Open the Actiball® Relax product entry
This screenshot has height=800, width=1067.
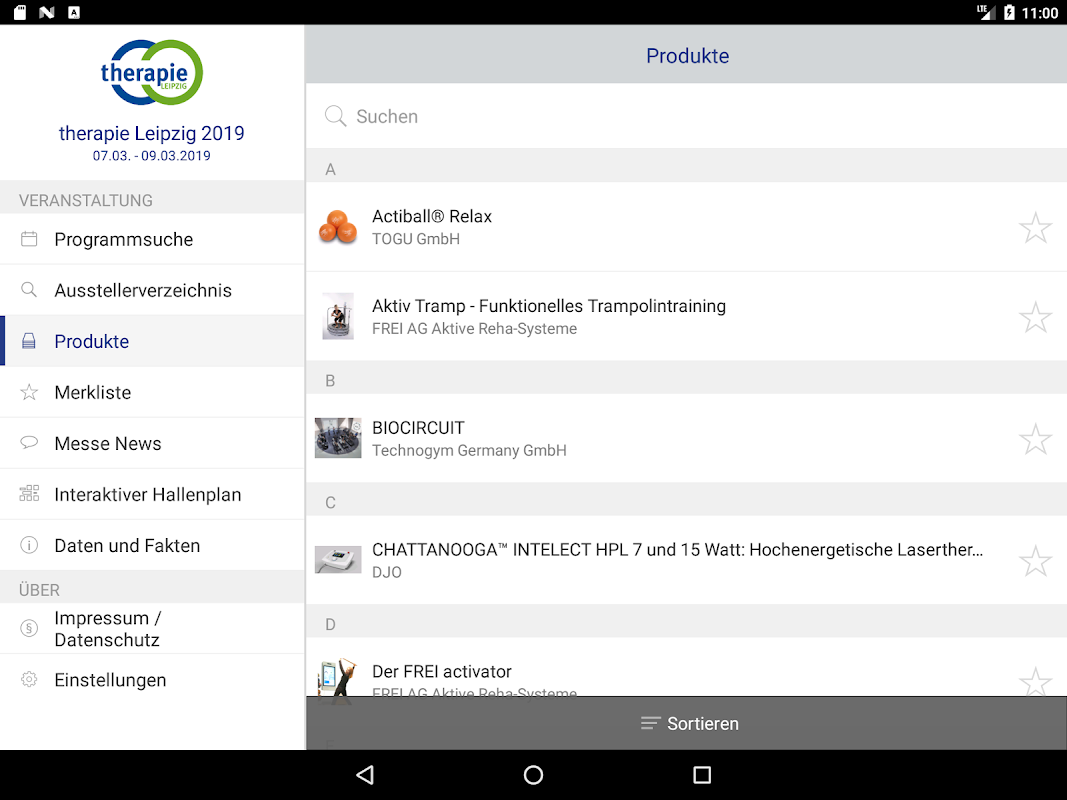(687, 227)
